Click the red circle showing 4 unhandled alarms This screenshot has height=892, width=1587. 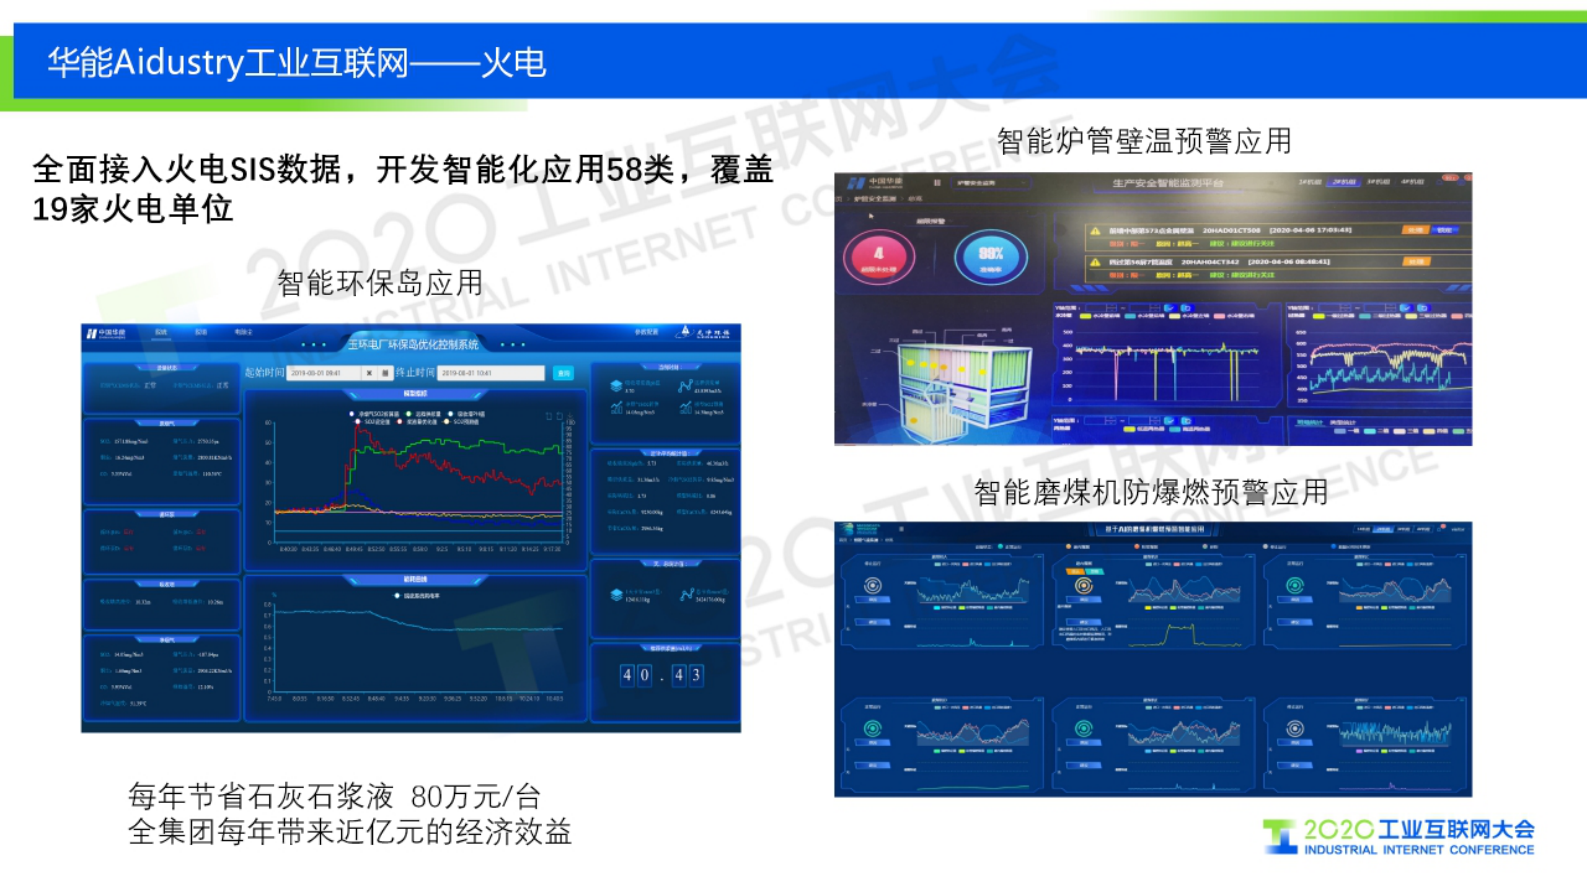click(879, 257)
